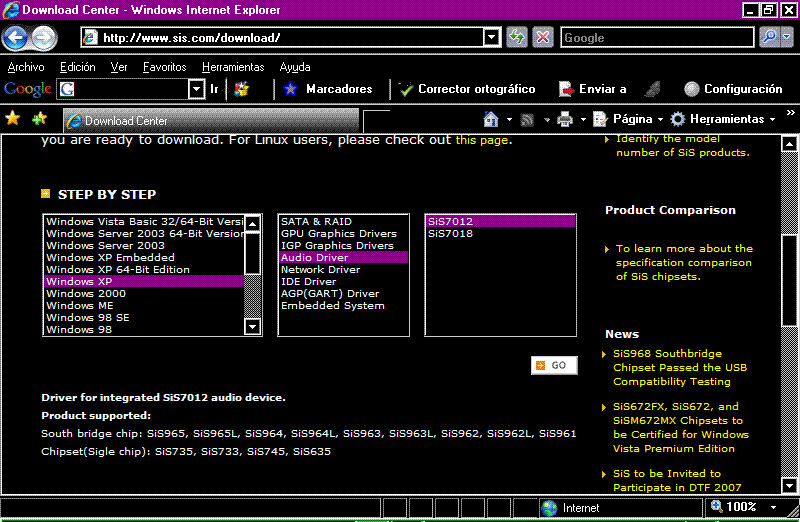Select IGP Graphics Drivers
This screenshot has height=522, width=800.
[x=344, y=245]
